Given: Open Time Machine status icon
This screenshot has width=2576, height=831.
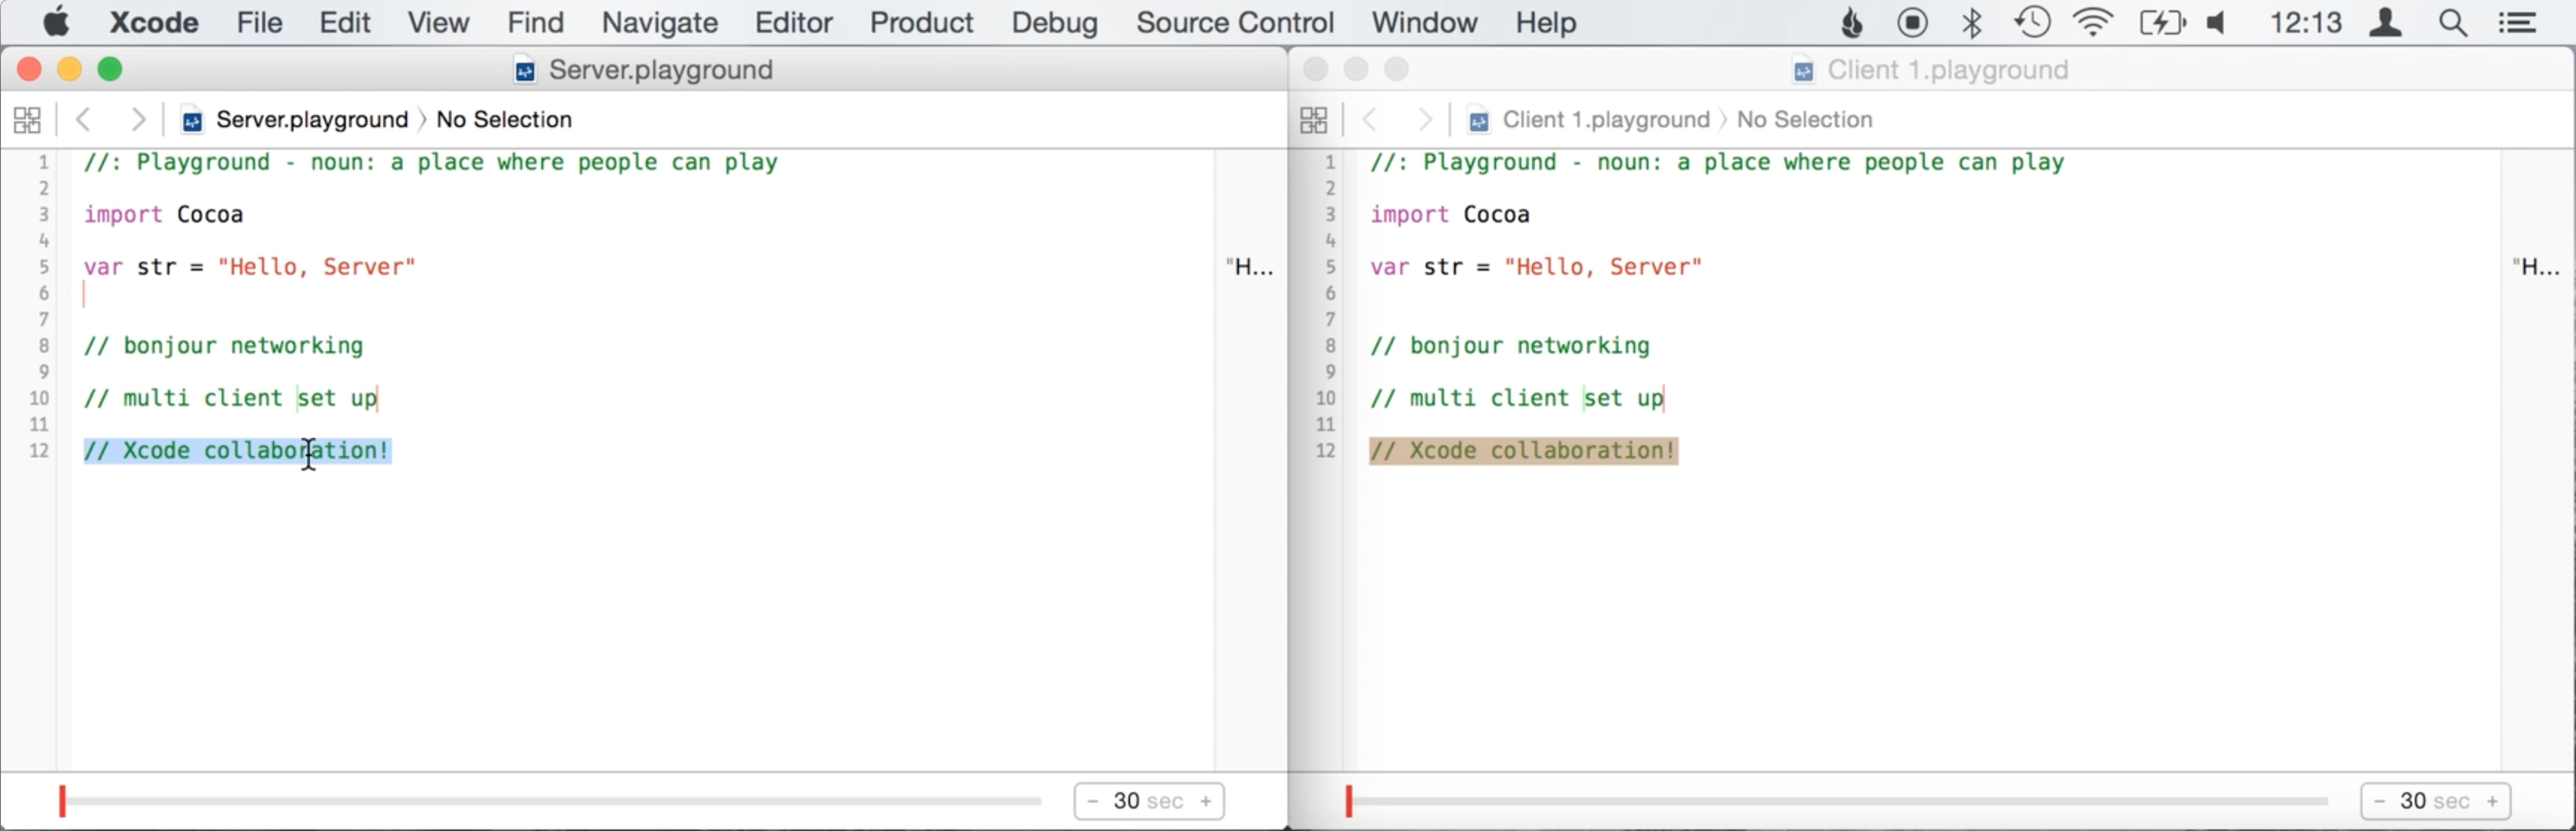Looking at the screenshot, I should click(x=2032, y=22).
